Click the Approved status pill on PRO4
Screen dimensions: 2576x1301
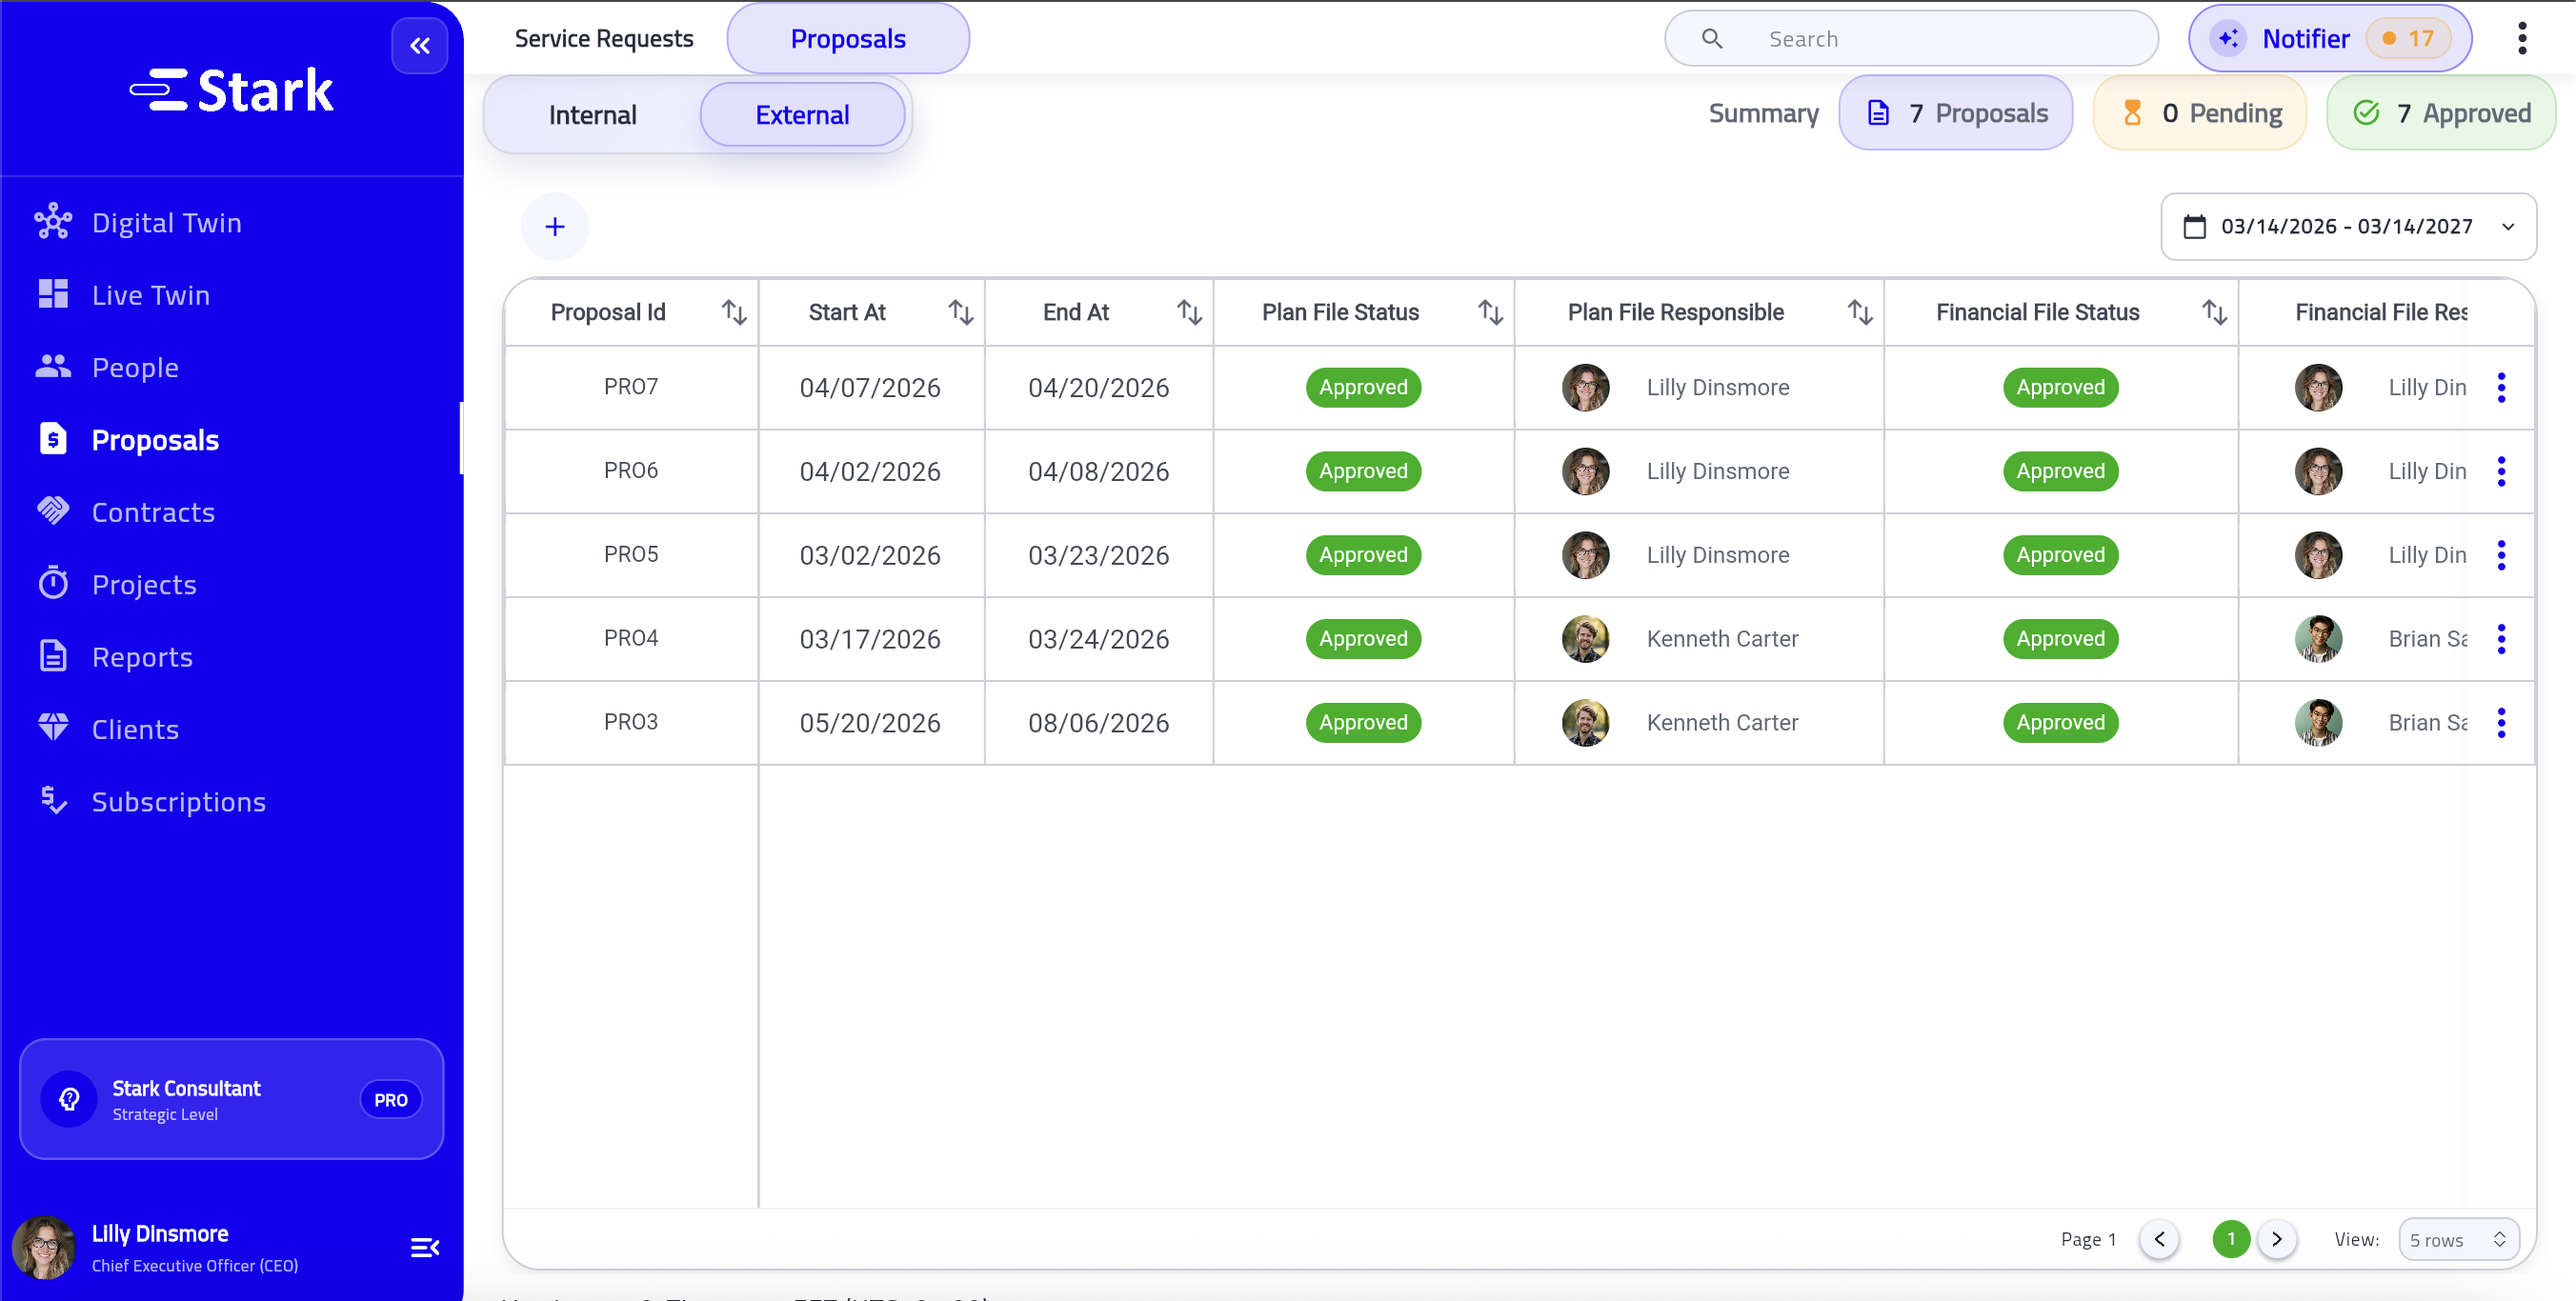click(x=1363, y=638)
